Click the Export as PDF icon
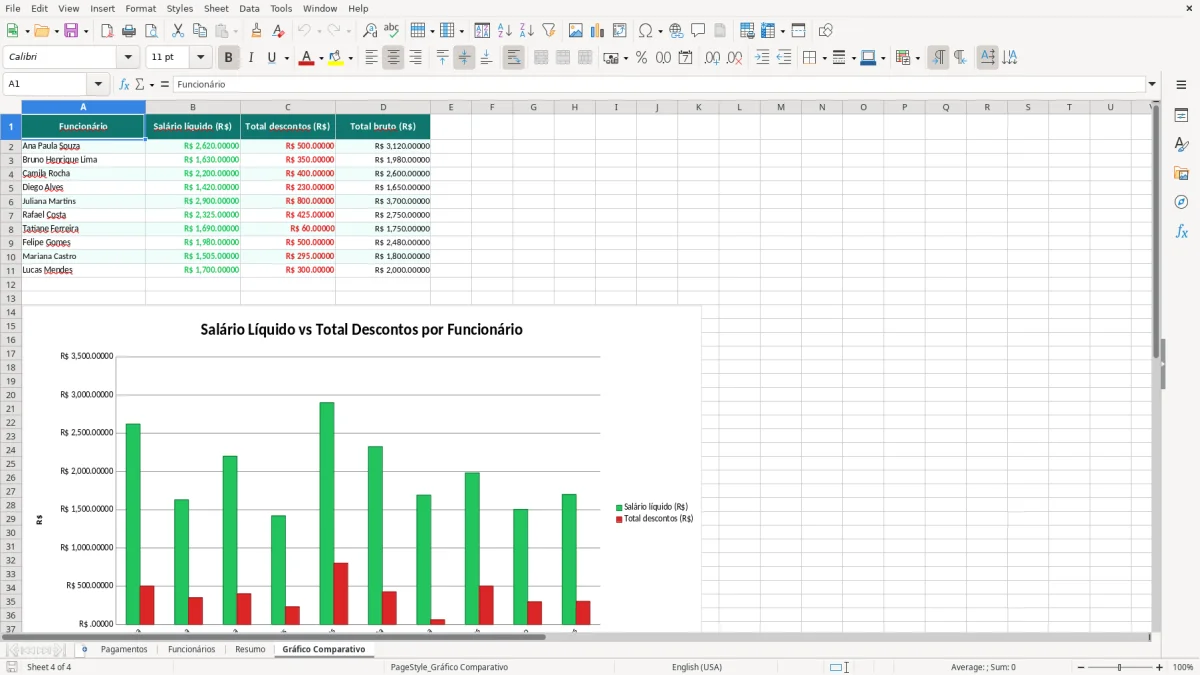 coord(107,31)
